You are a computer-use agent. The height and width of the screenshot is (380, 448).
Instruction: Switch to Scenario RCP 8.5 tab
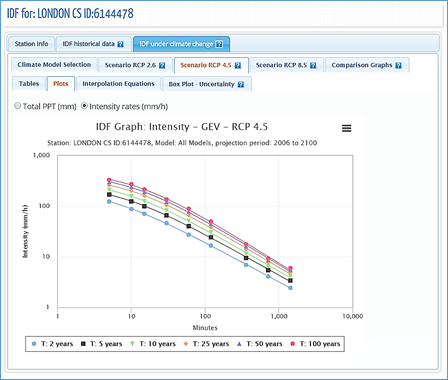point(286,65)
